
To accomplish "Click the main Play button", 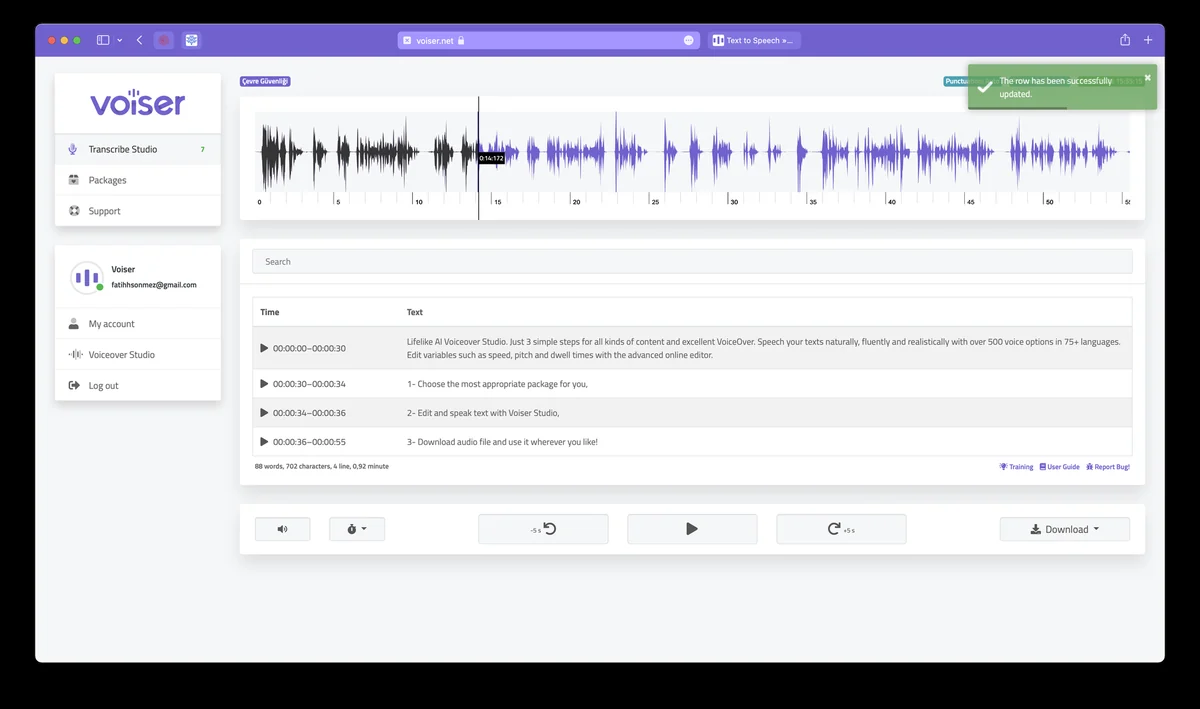I will pos(692,529).
